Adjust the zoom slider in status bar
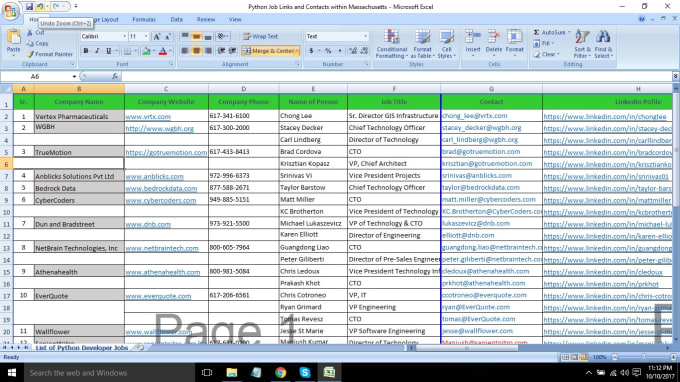 point(644,357)
